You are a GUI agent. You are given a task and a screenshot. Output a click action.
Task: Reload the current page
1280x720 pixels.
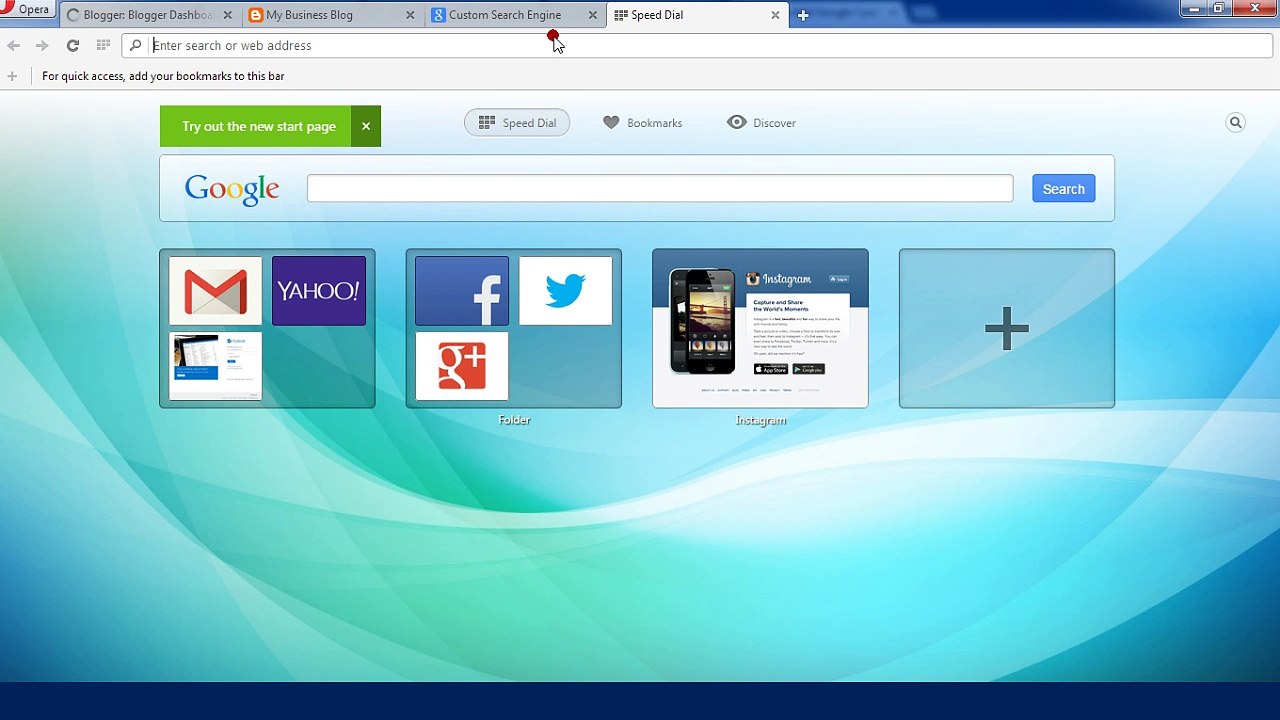(72, 45)
